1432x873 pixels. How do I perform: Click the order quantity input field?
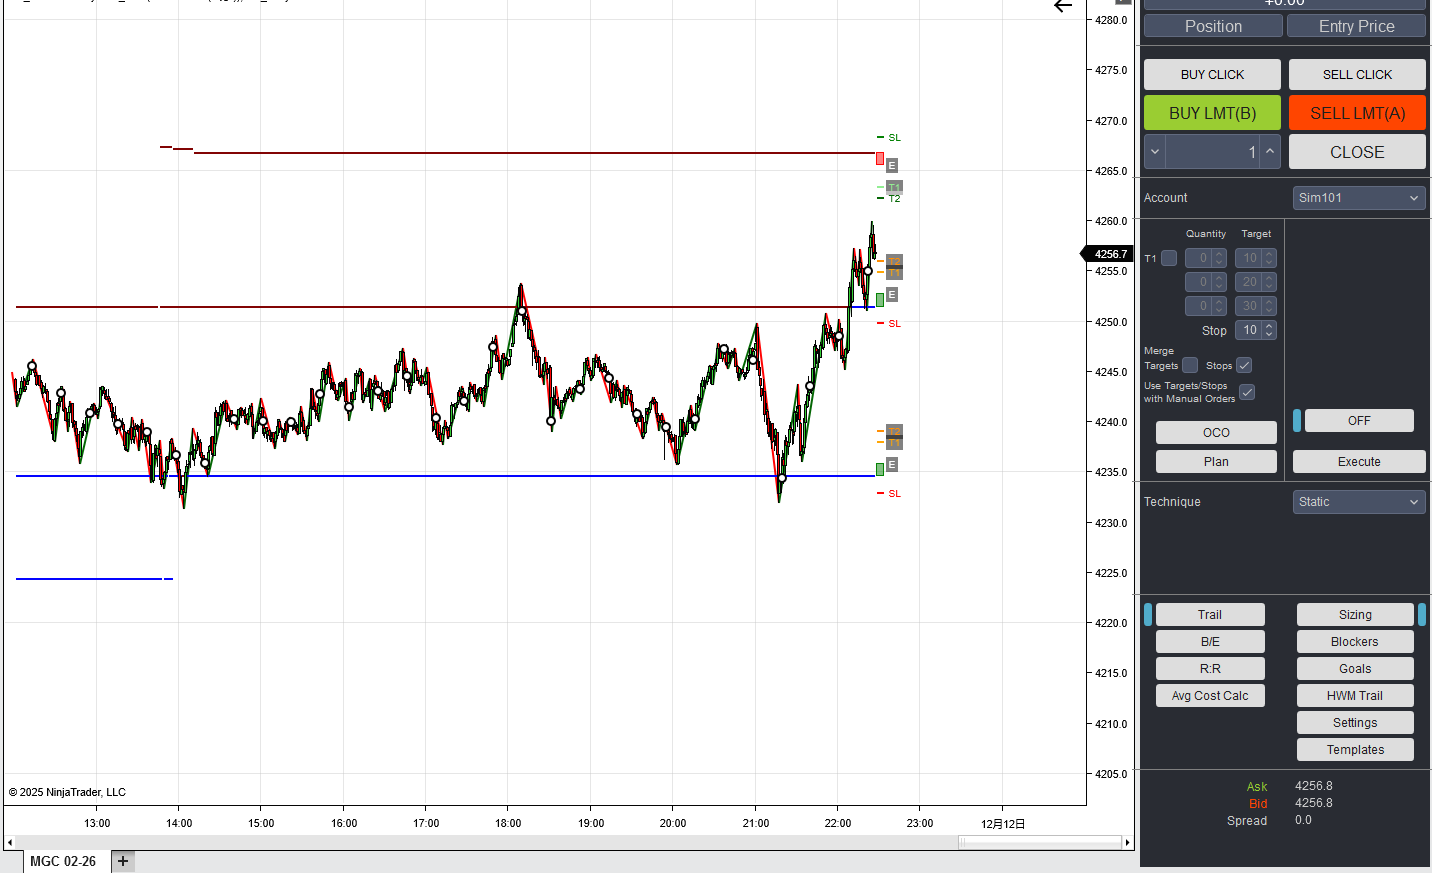(x=1212, y=152)
